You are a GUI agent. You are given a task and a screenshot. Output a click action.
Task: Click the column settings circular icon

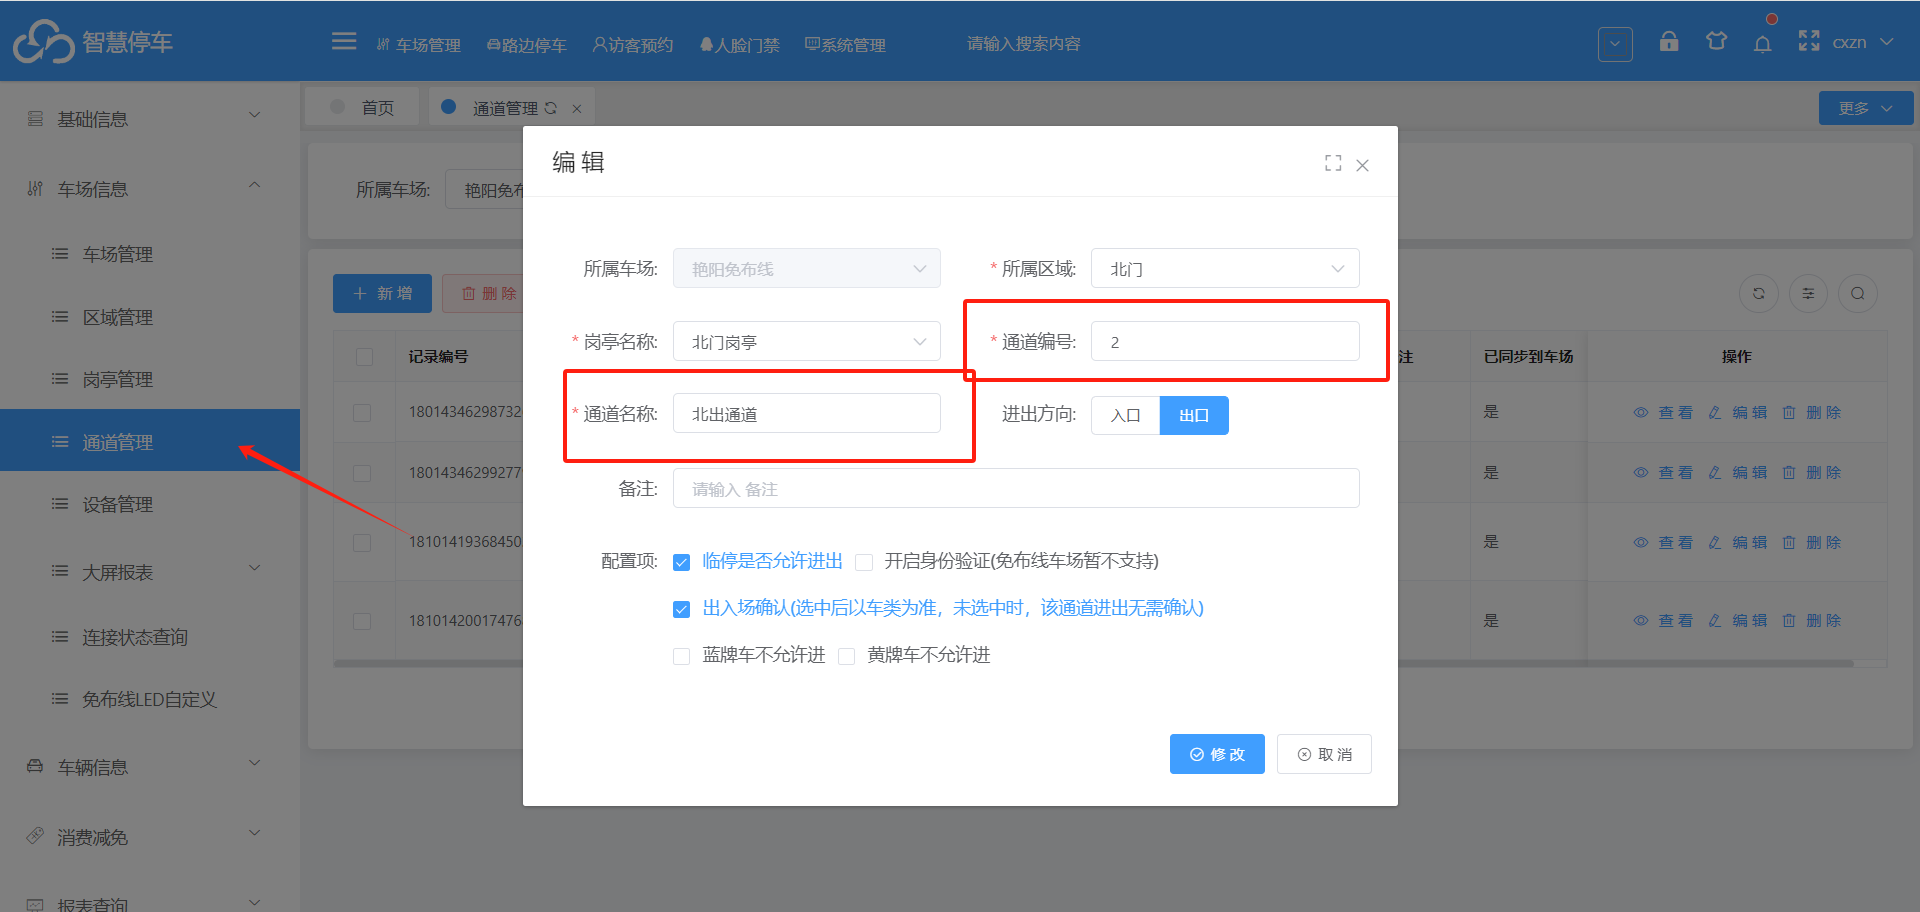pyautogui.click(x=1808, y=293)
